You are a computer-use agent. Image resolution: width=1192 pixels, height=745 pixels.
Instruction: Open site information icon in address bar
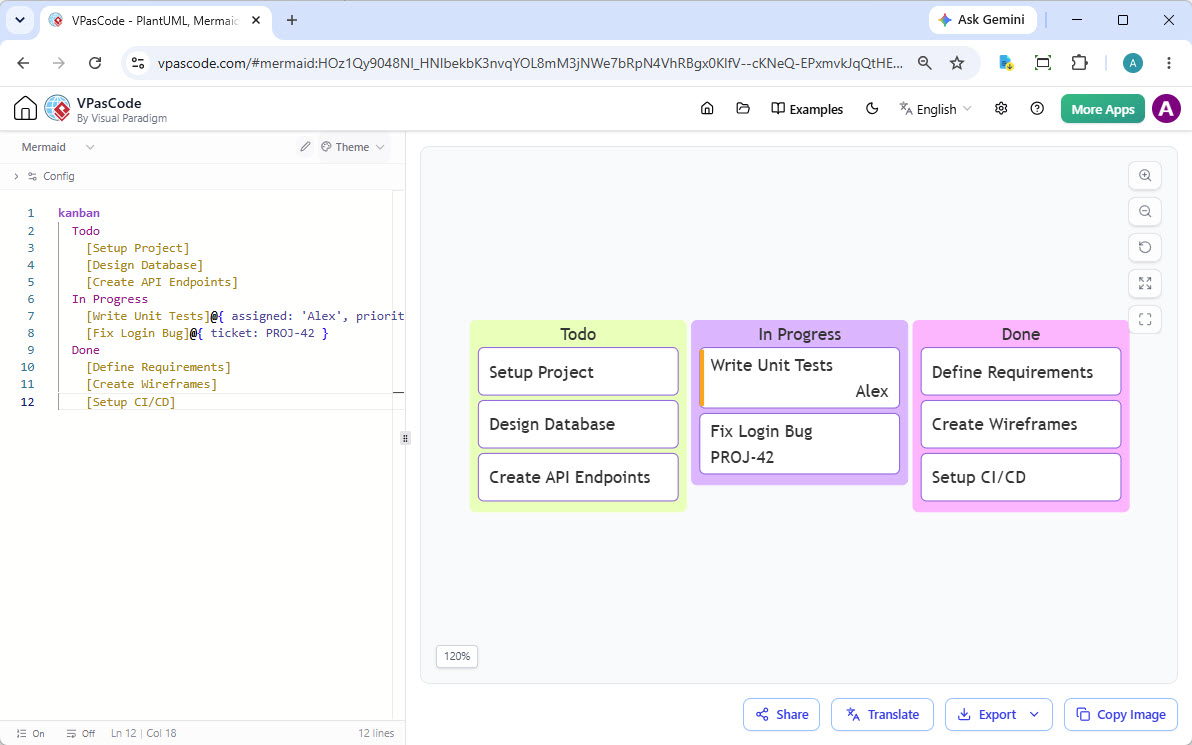[138, 63]
